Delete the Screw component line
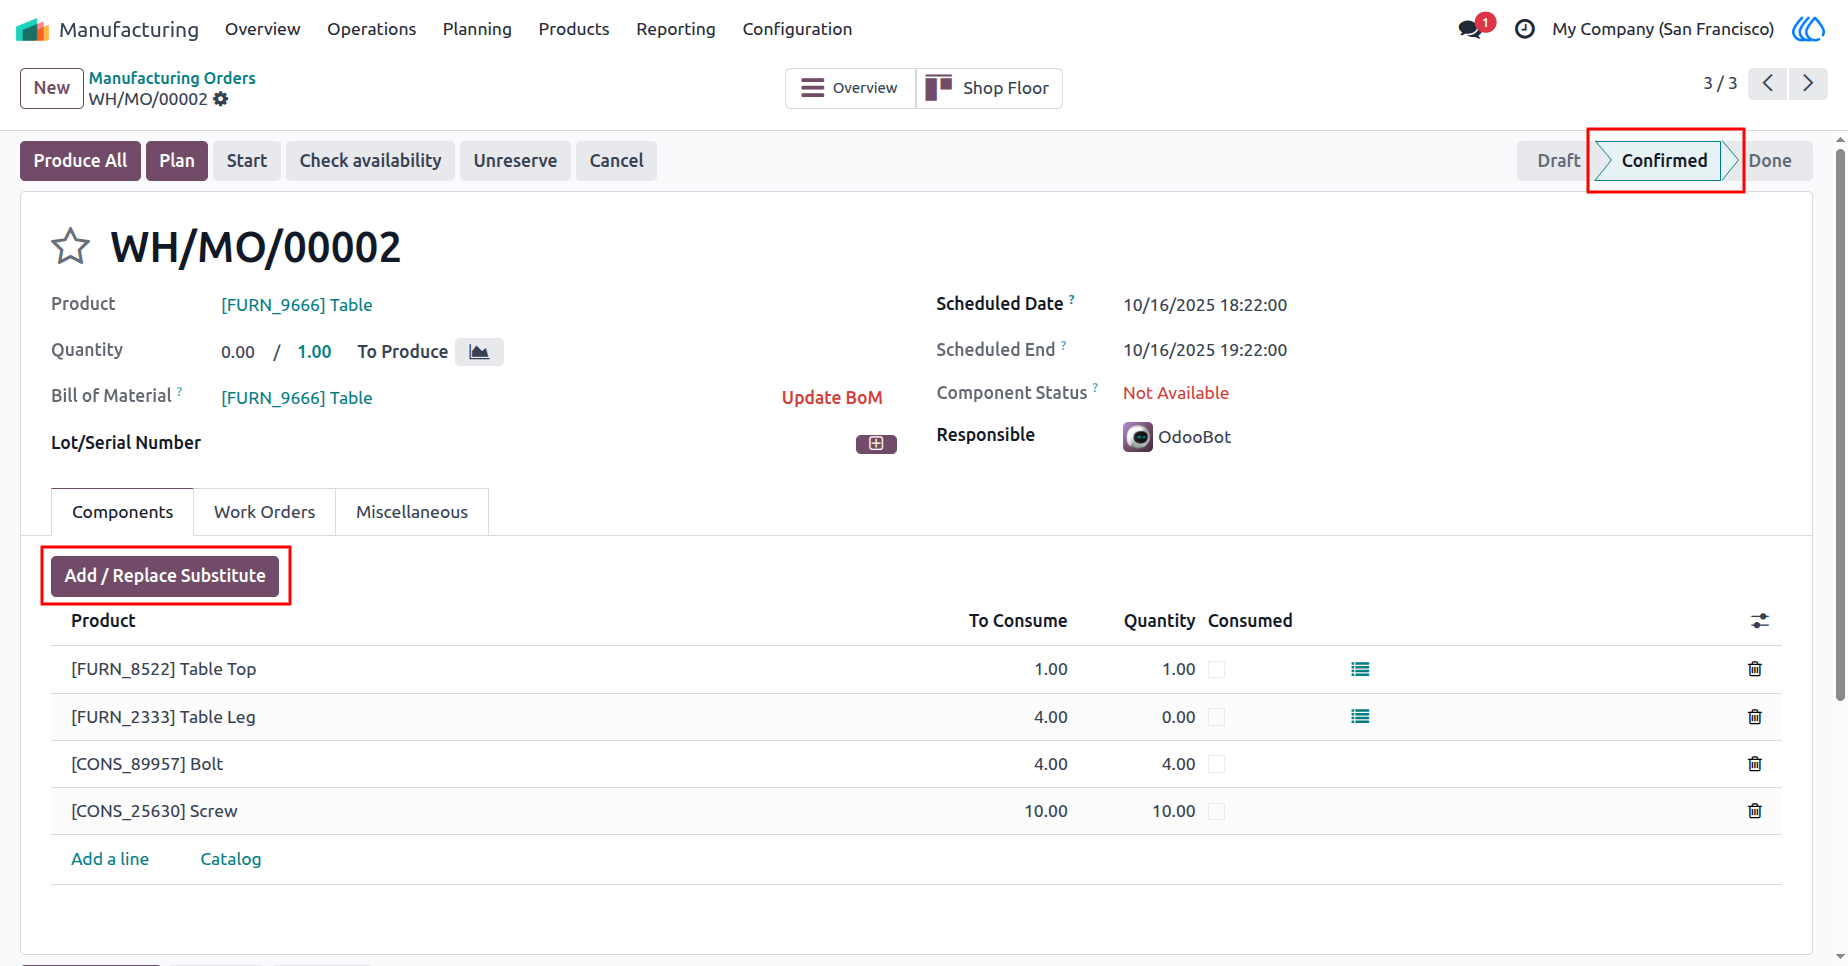Screen dimensions: 1848x966 point(1754,811)
